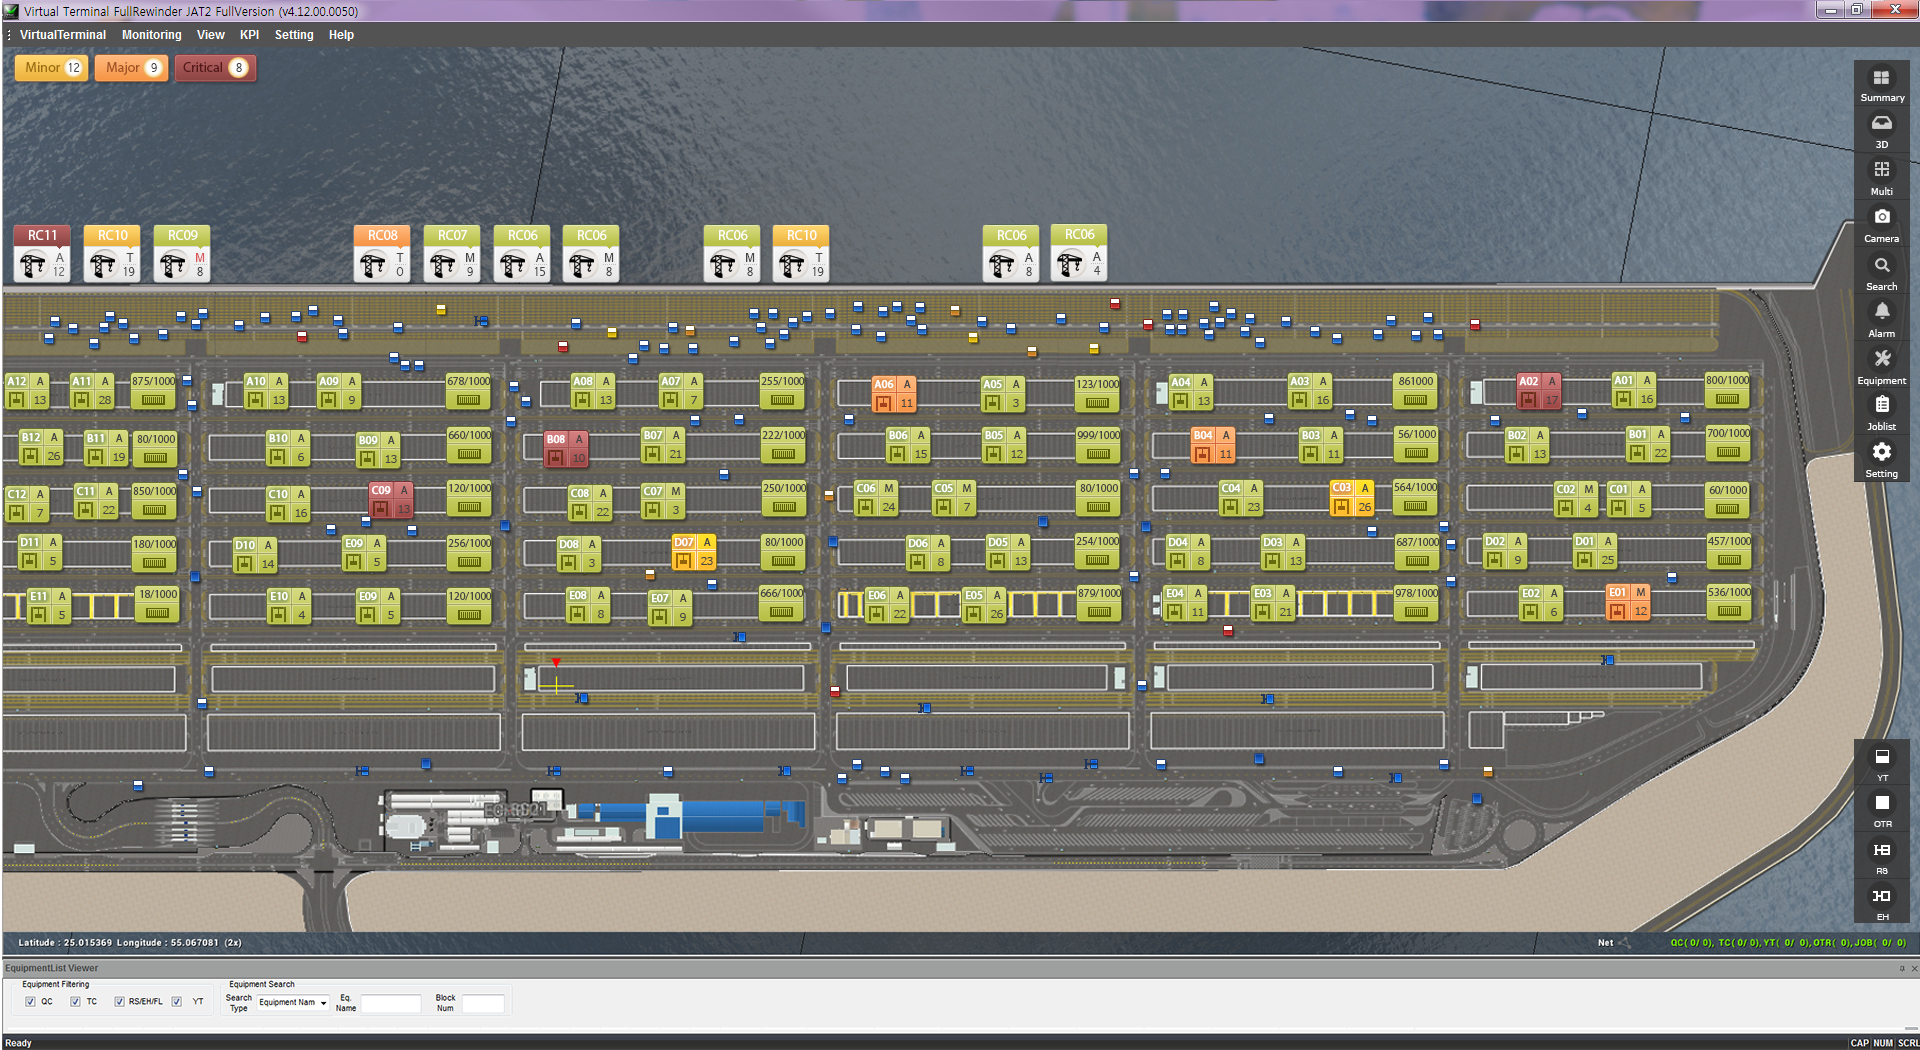Open the Joblist clipboard icon

[1881, 406]
